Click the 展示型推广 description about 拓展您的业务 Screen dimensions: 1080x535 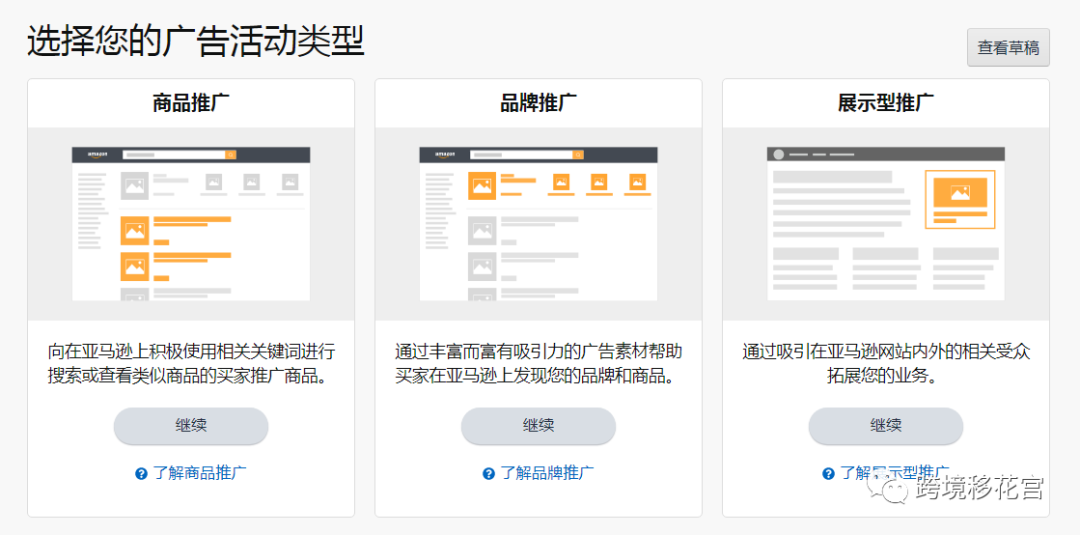885,364
